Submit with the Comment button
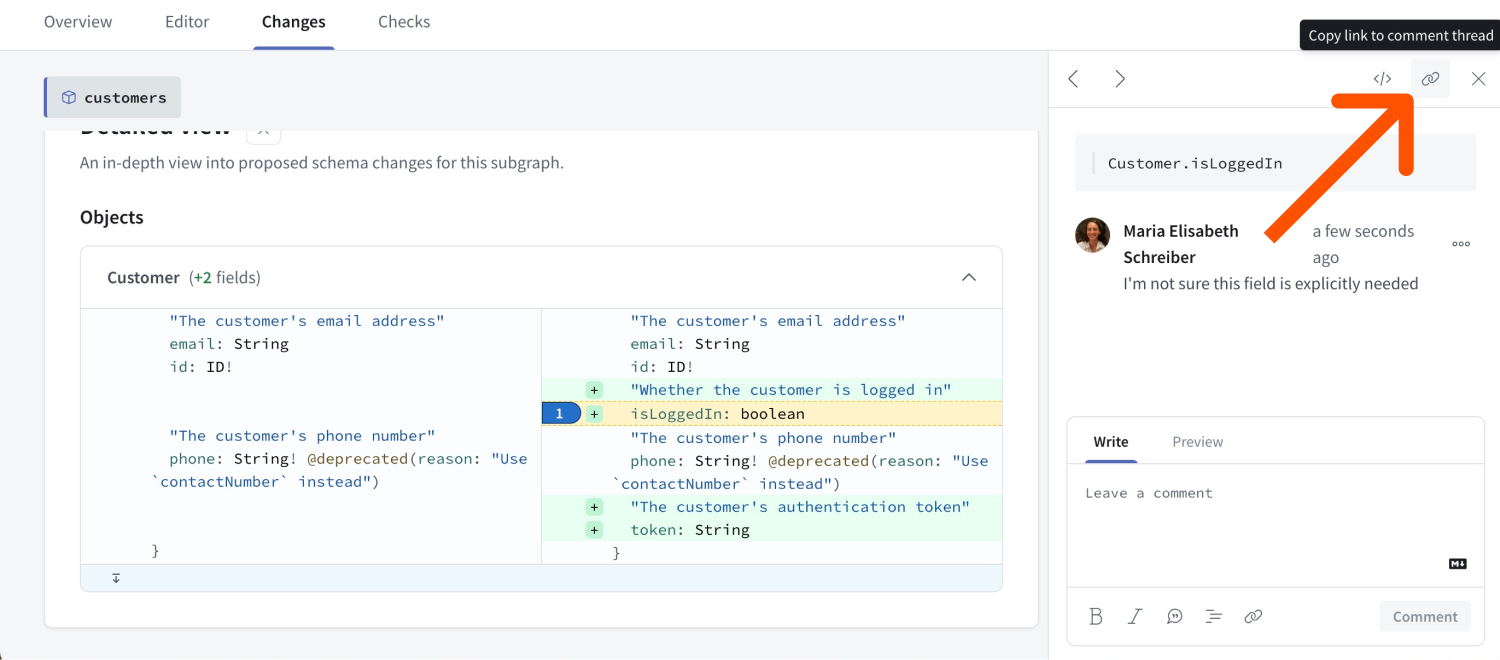The width and height of the screenshot is (1500, 660). point(1424,616)
